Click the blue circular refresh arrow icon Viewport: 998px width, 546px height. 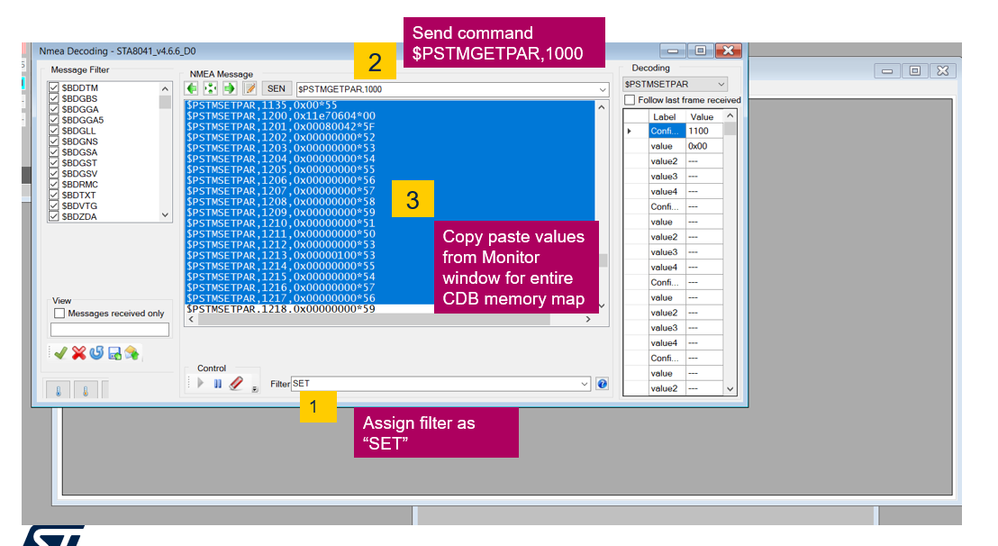[97, 353]
